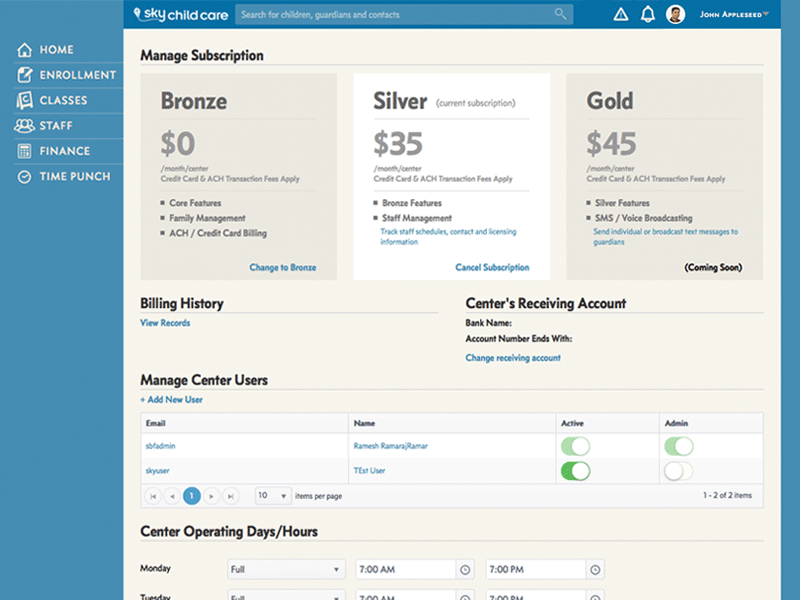Click the search magnifier icon
The height and width of the screenshot is (600, 800).
click(x=560, y=14)
